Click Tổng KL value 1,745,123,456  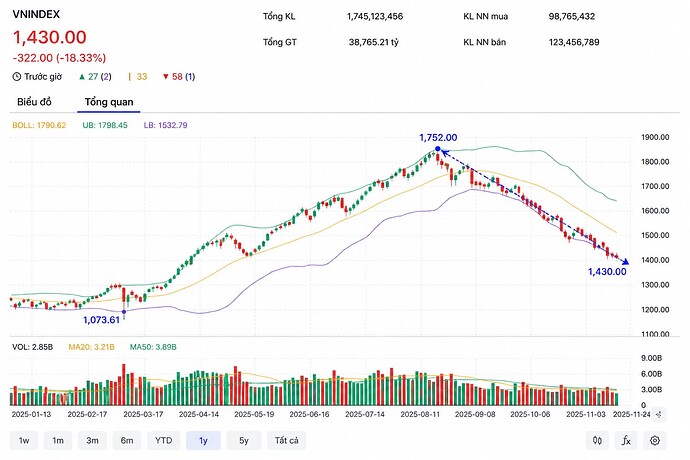click(x=375, y=16)
